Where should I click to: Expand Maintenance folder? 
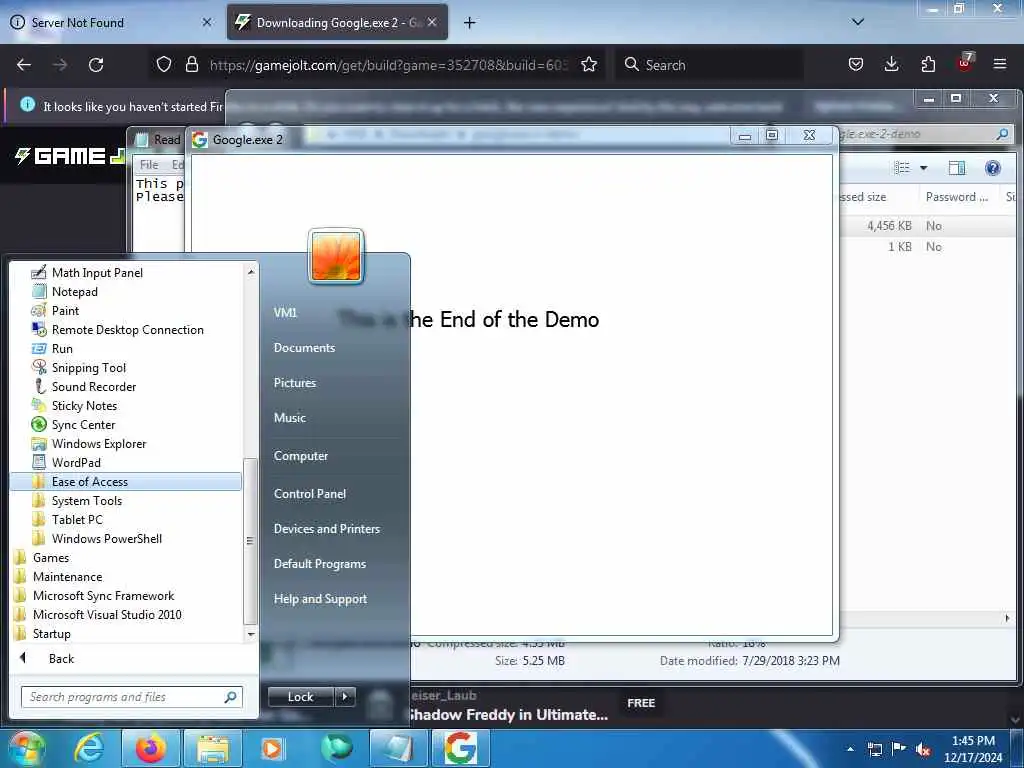pos(67,576)
